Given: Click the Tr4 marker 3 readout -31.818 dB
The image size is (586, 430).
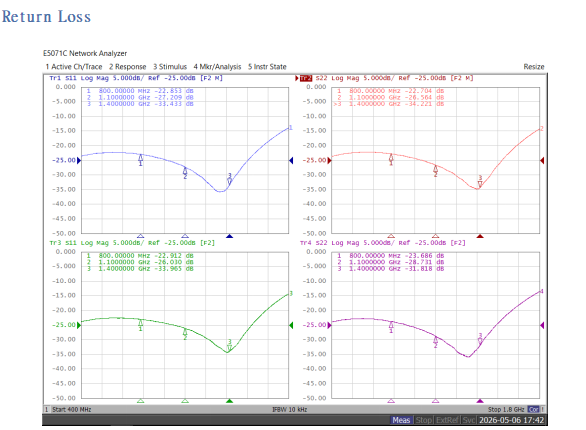Looking at the screenshot, I should [x=391, y=269].
